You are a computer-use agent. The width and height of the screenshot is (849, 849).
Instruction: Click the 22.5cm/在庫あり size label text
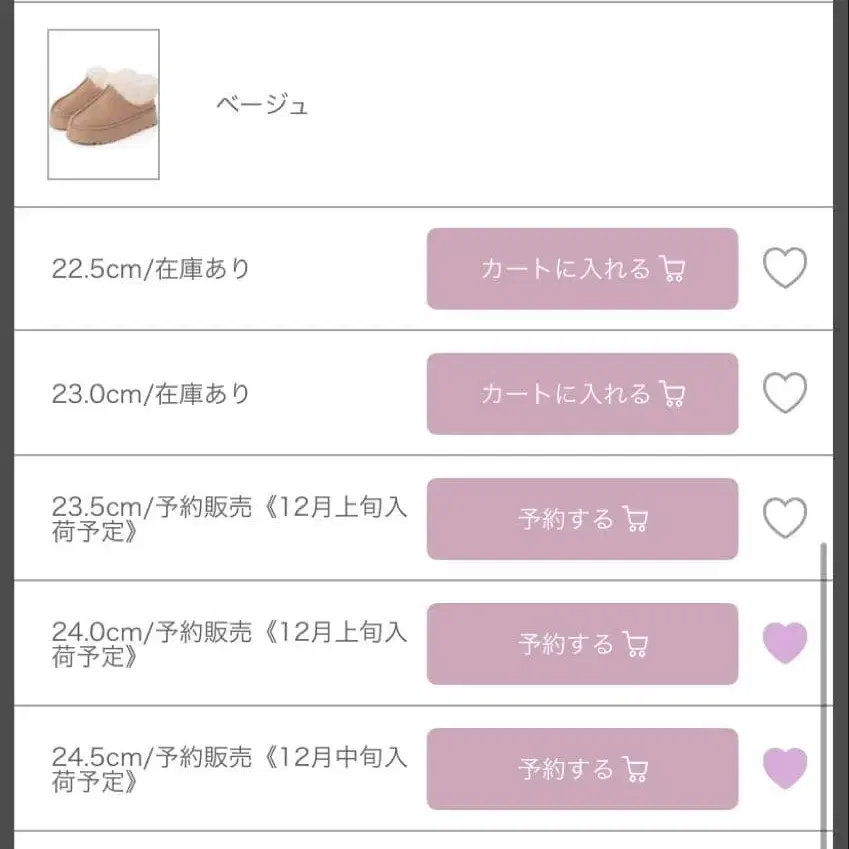(x=151, y=268)
